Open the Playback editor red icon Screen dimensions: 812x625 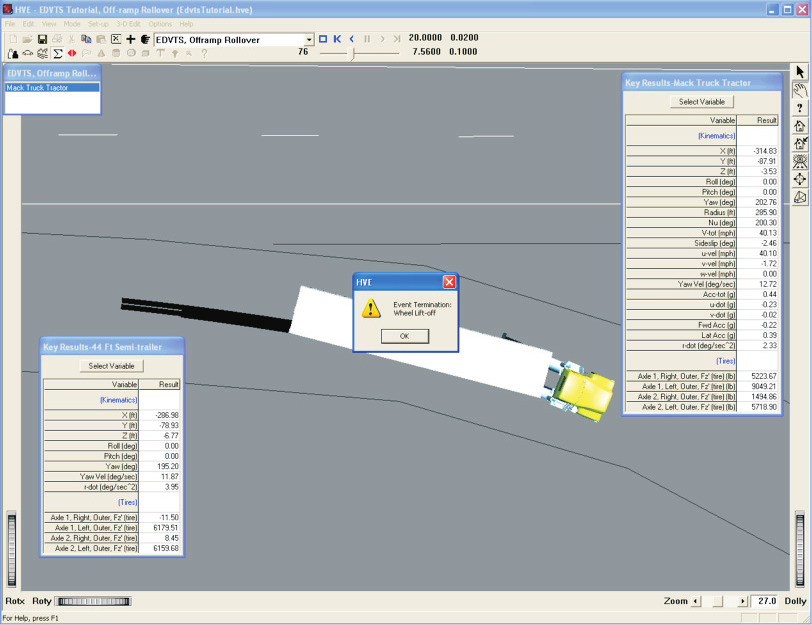[x=72, y=53]
